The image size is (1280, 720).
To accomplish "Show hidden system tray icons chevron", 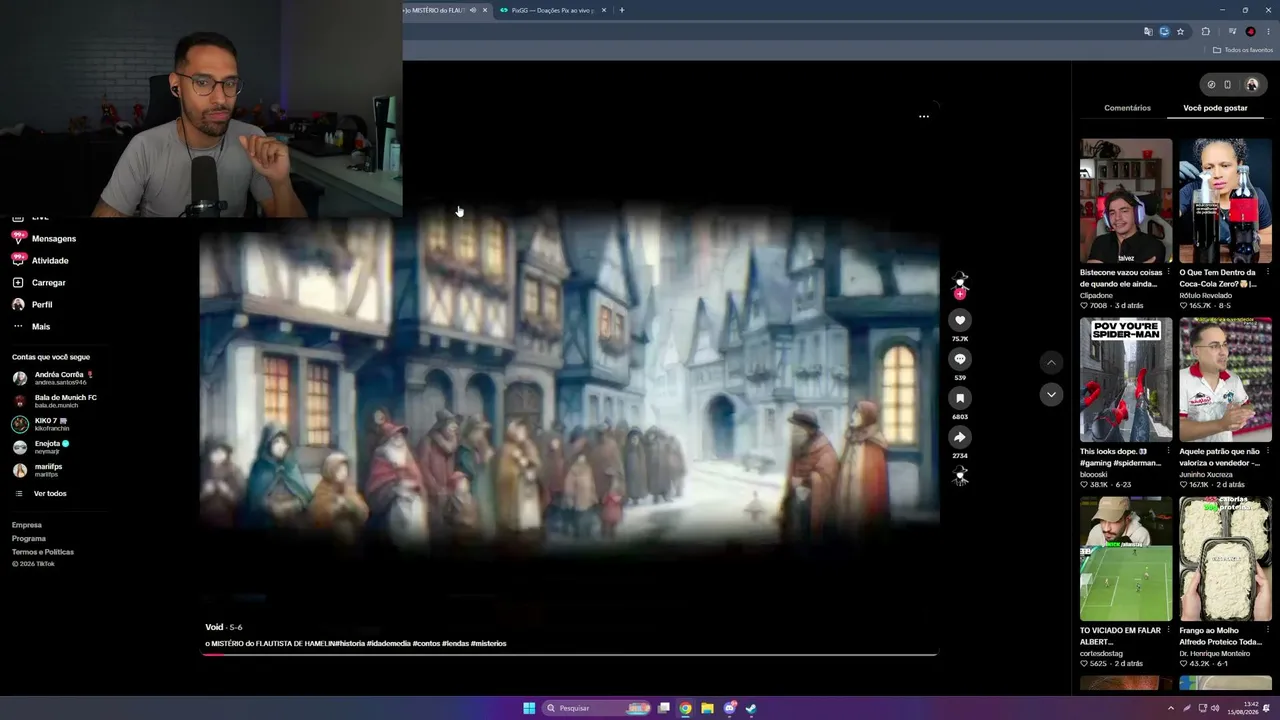I will [1173, 708].
